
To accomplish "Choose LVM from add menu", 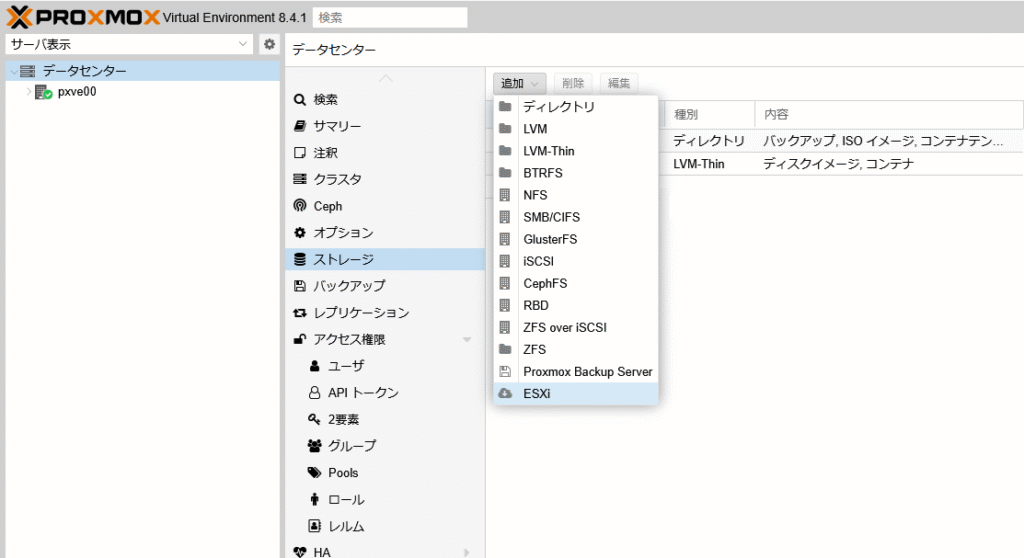I will point(576,129).
